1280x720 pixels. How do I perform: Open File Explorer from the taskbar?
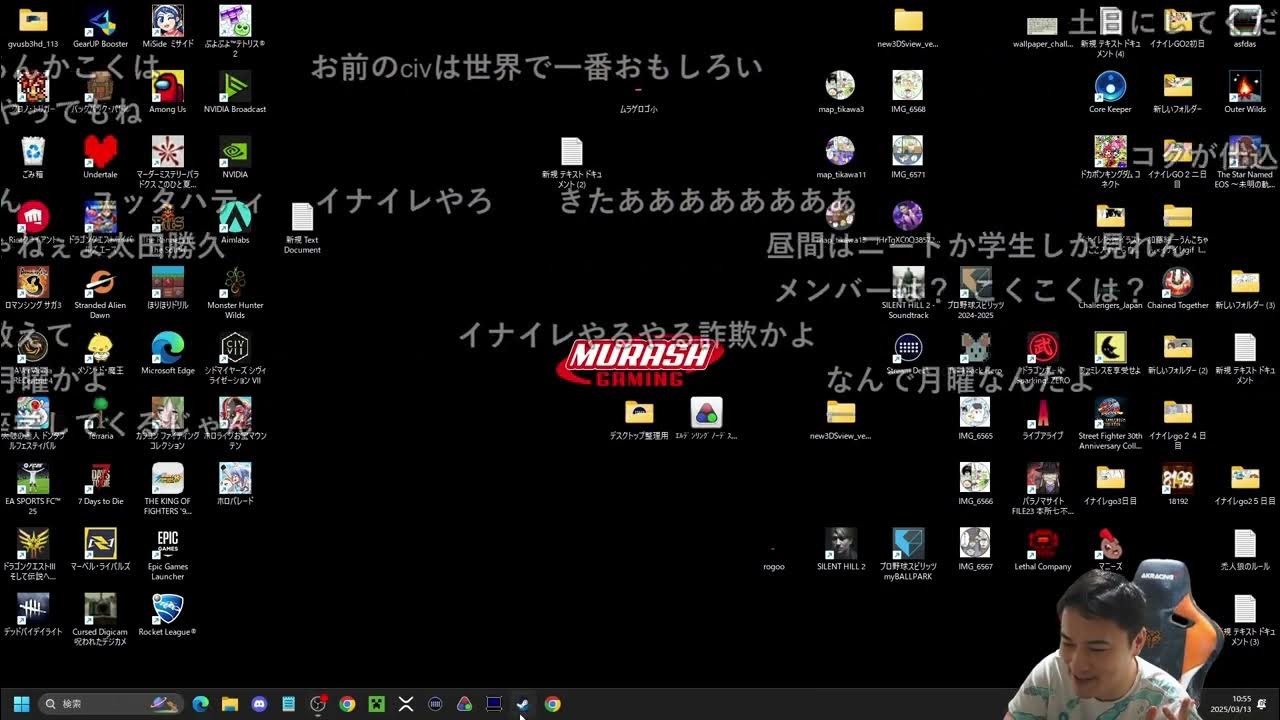pyautogui.click(x=230, y=704)
